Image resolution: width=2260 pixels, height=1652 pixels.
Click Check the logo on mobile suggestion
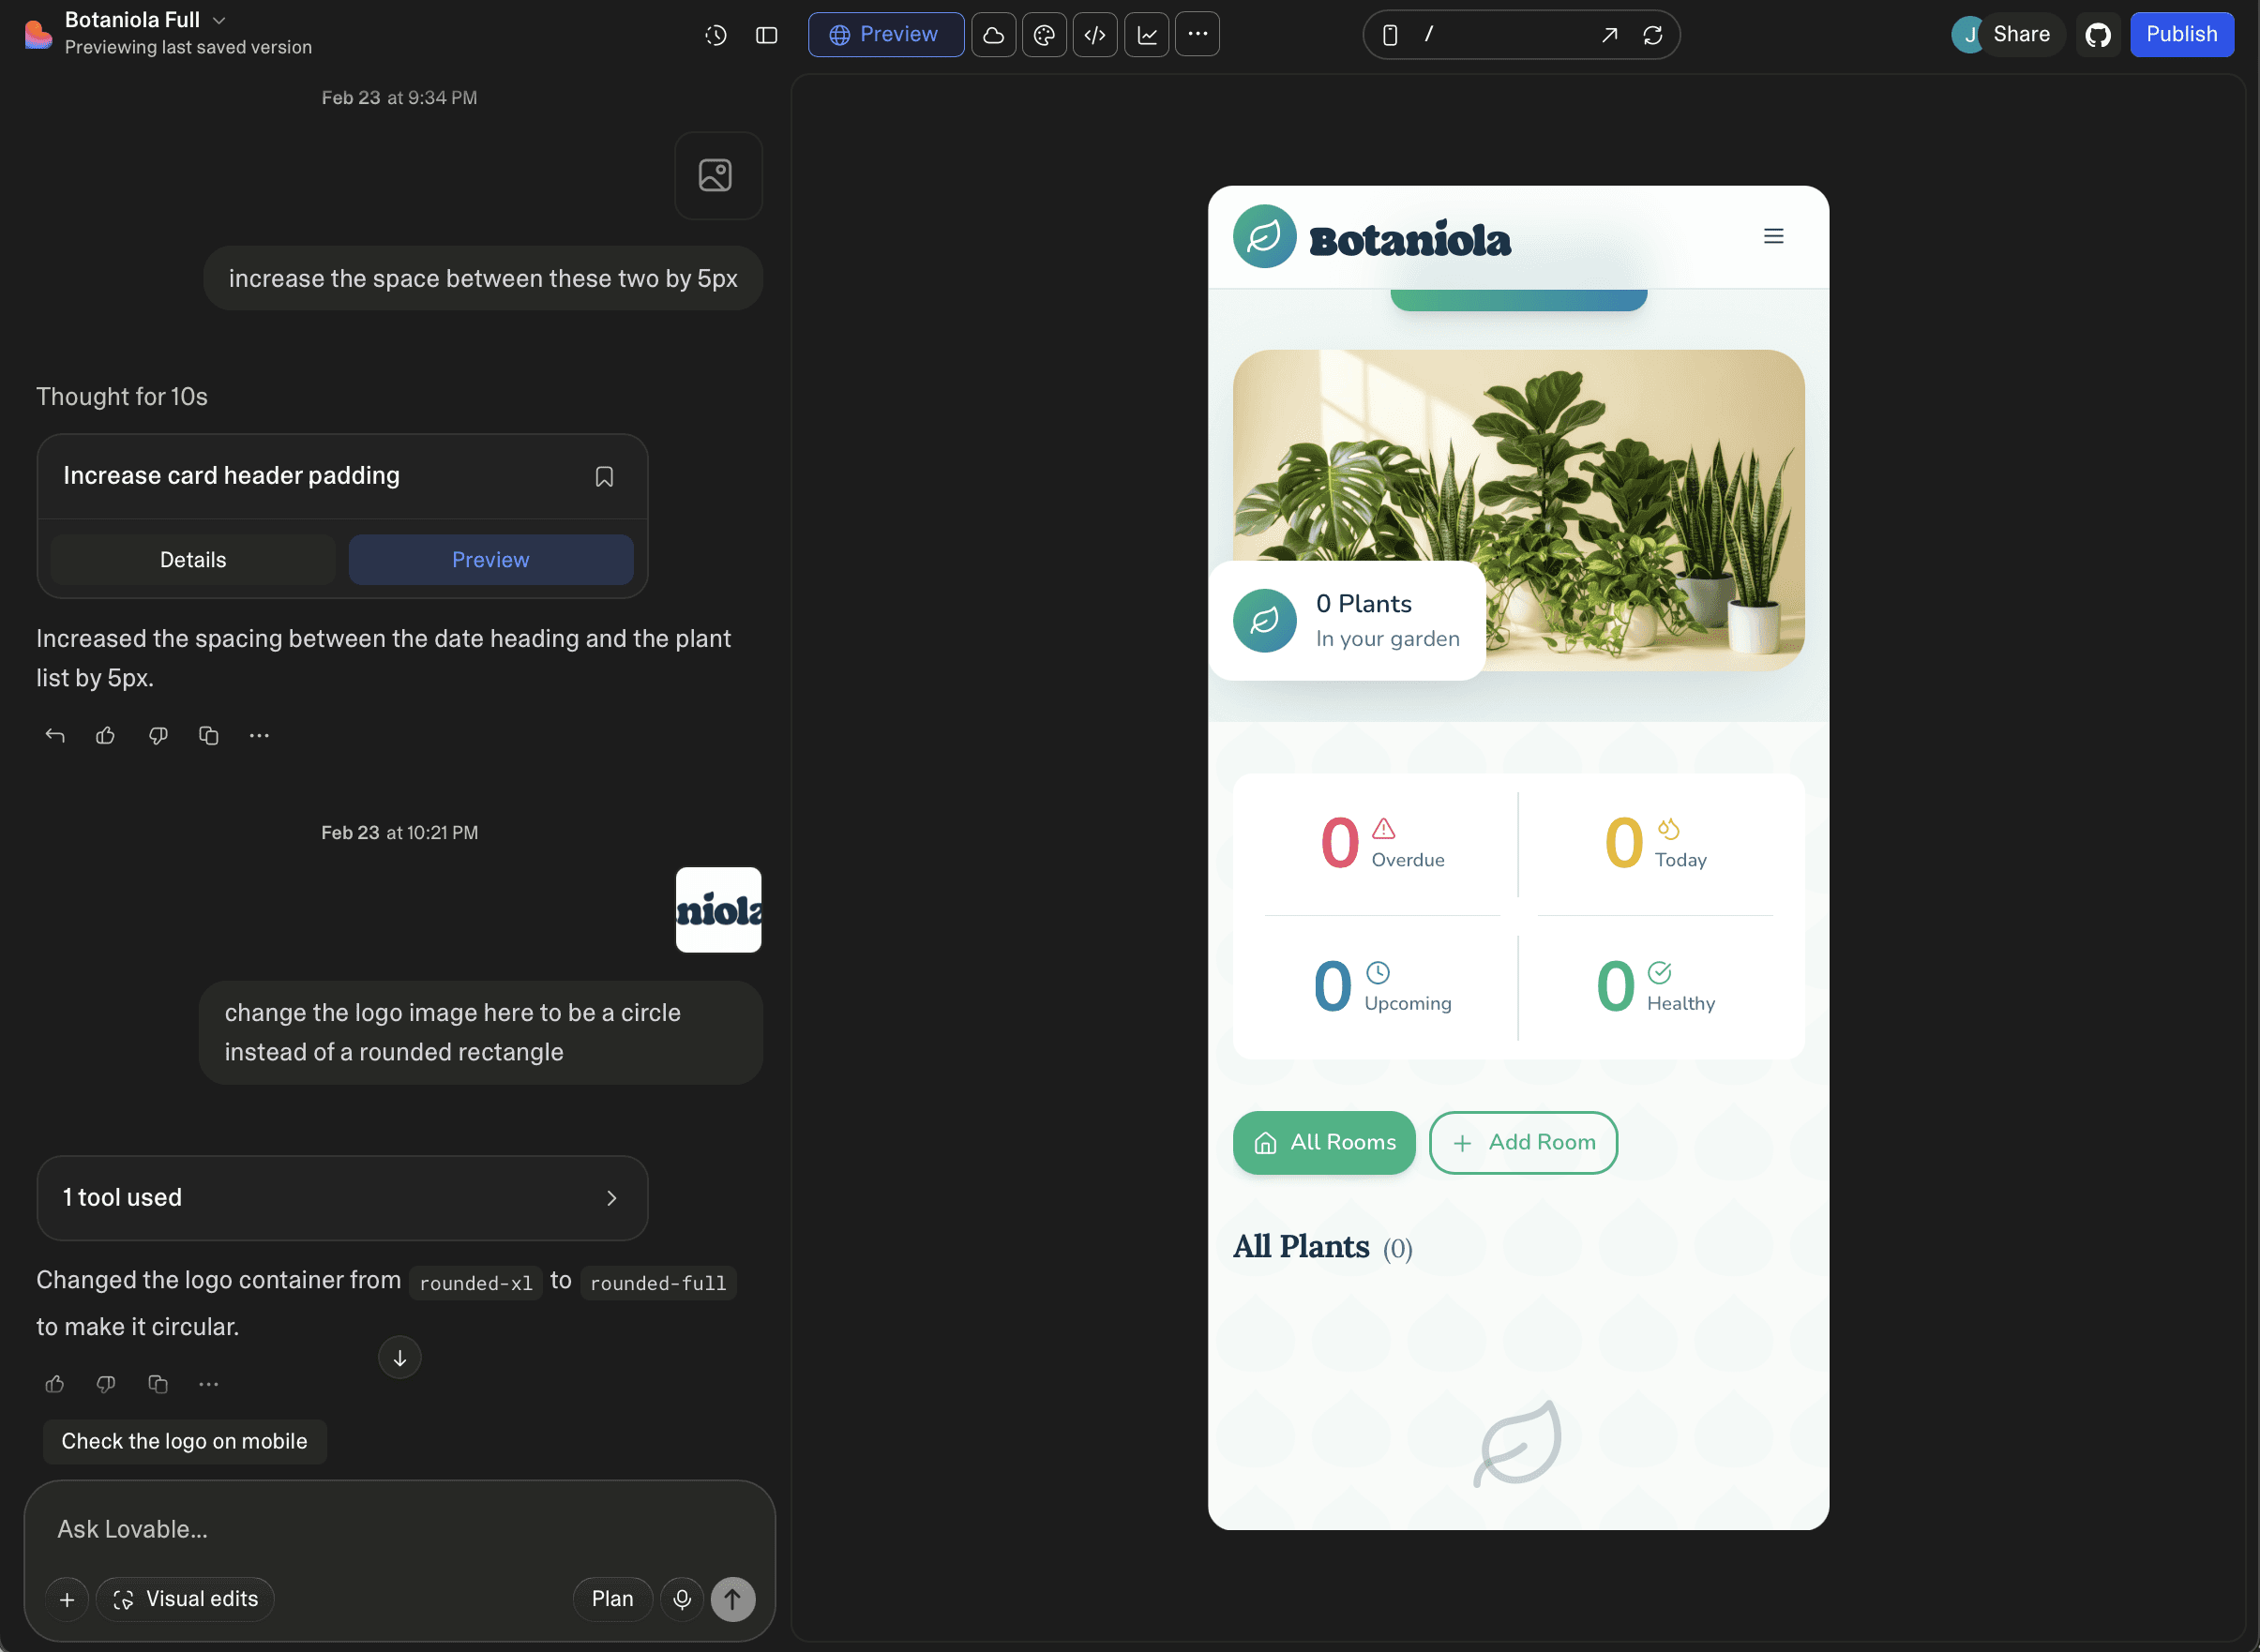pyautogui.click(x=184, y=1441)
